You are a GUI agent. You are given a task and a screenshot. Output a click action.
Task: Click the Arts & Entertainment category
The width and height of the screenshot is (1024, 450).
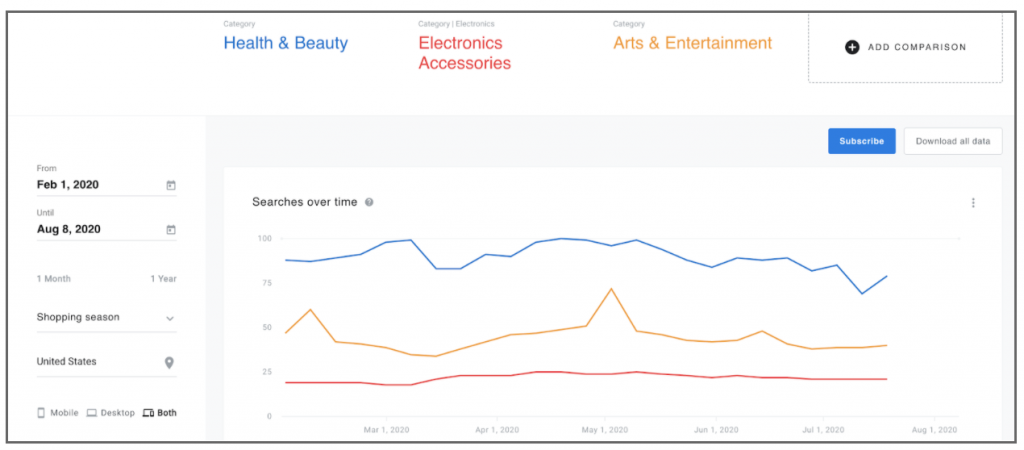point(693,43)
